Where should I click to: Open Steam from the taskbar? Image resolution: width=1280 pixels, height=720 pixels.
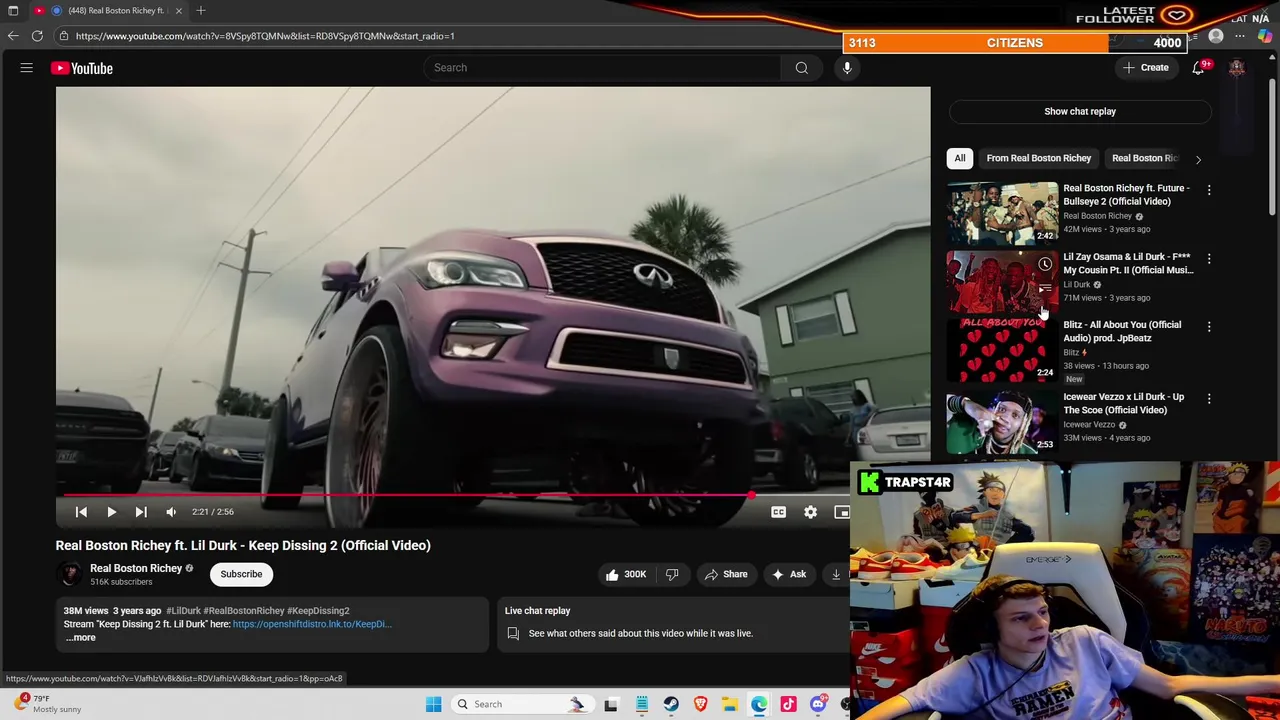(671, 704)
